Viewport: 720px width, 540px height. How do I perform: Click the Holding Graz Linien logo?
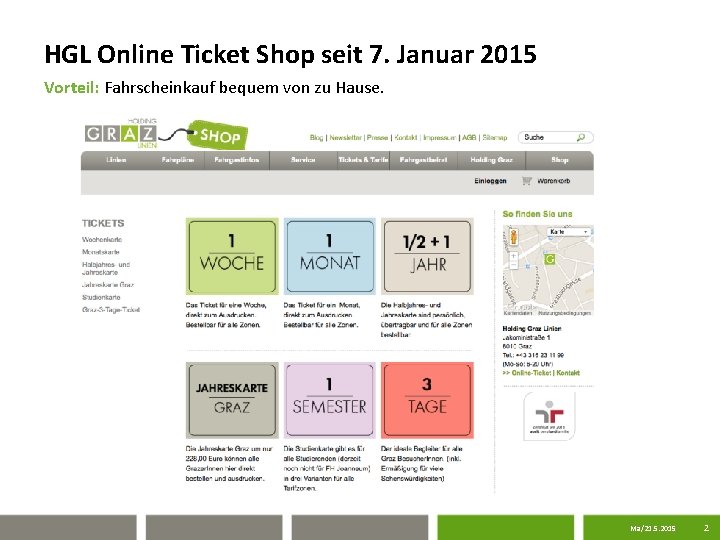click(x=121, y=133)
